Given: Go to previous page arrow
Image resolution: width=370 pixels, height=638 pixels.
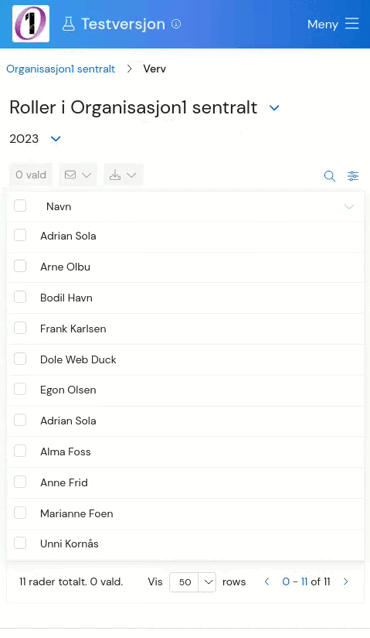Looking at the screenshot, I should (267, 581).
